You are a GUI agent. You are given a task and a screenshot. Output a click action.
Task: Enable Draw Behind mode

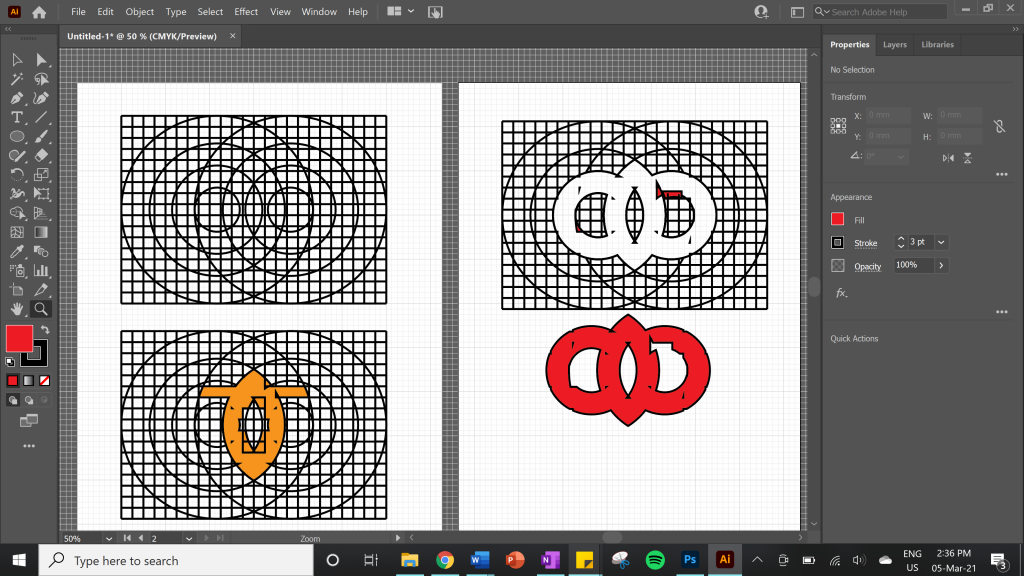[29, 400]
